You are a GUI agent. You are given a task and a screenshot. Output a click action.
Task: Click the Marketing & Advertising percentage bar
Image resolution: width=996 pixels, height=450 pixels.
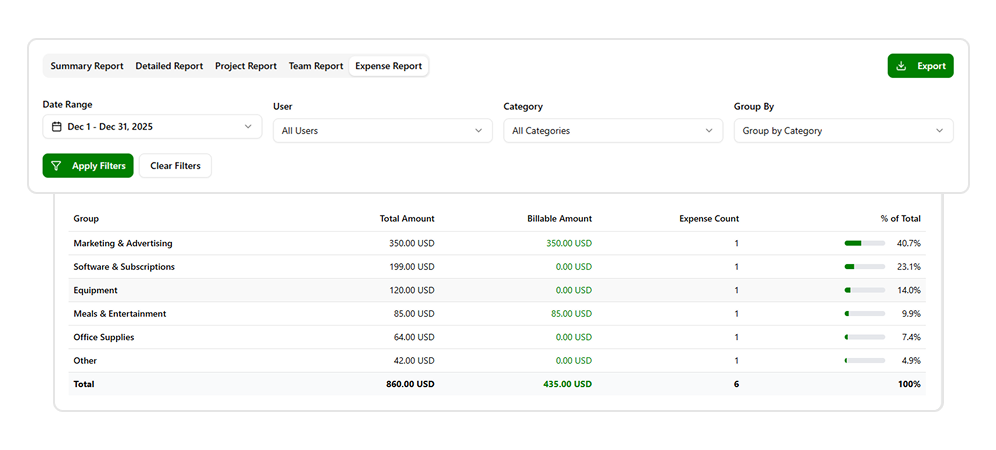pyautogui.click(x=865, y=243)
